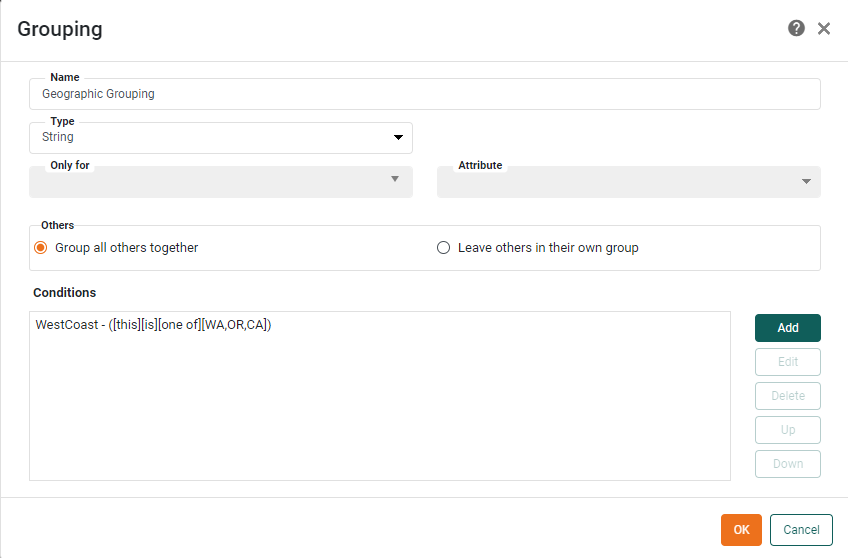Screen dimensions: 848x558
Task: Click empty area of Conditions list
Action: tap(380, 420)
